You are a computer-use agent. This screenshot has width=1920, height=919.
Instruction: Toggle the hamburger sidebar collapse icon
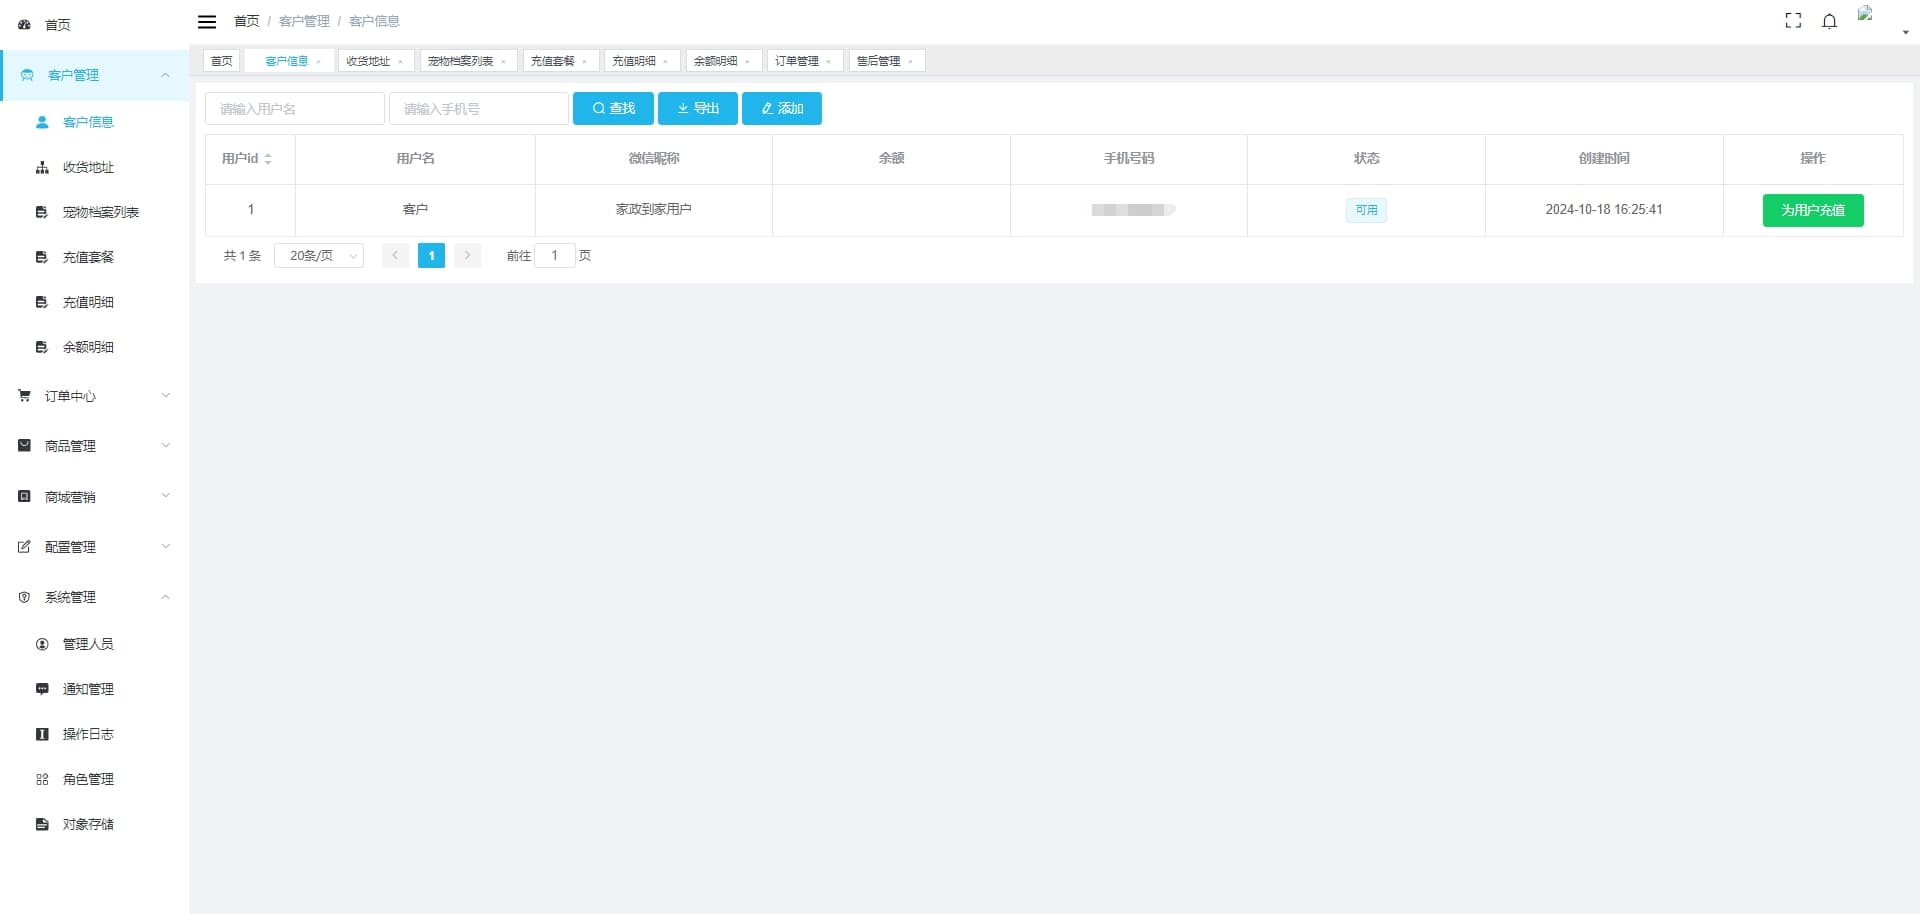pos(207,22)
